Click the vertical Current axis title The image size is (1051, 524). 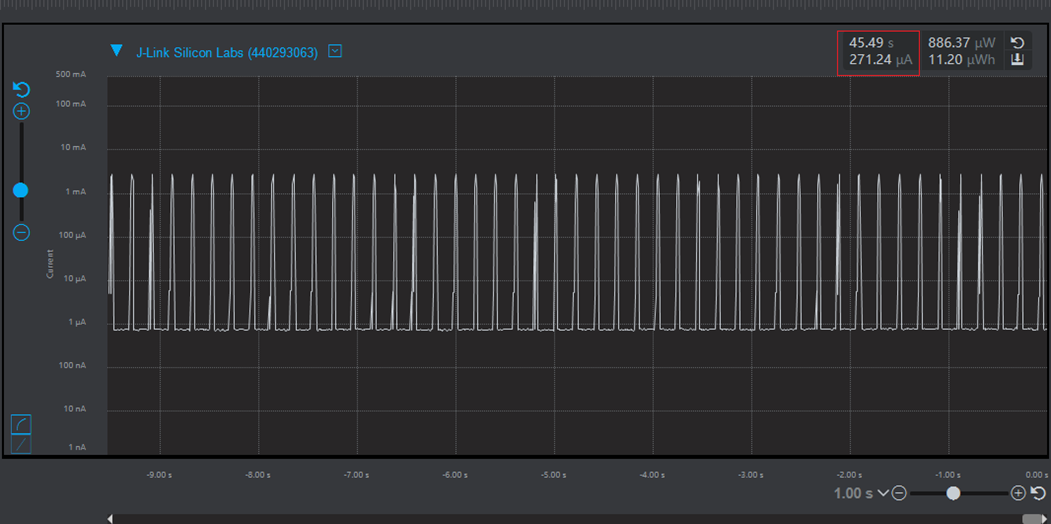50,264
